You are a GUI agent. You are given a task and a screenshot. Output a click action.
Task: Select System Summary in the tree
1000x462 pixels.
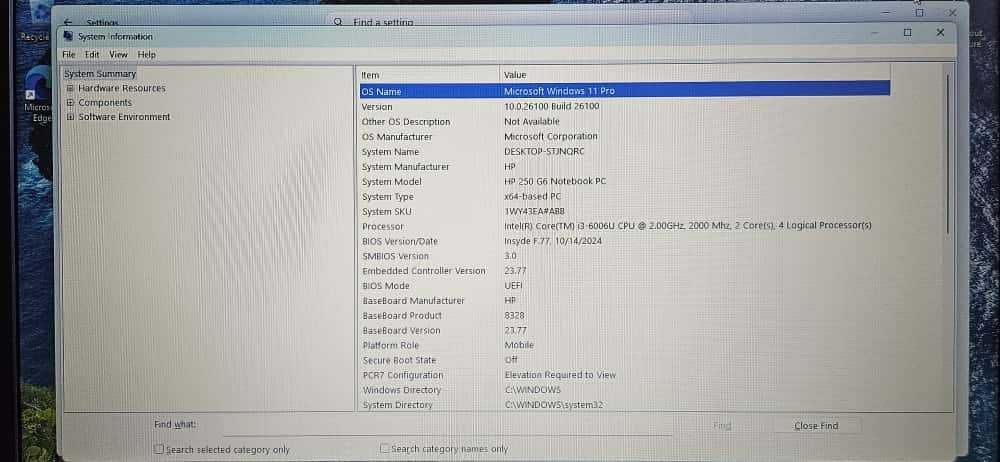100,74
